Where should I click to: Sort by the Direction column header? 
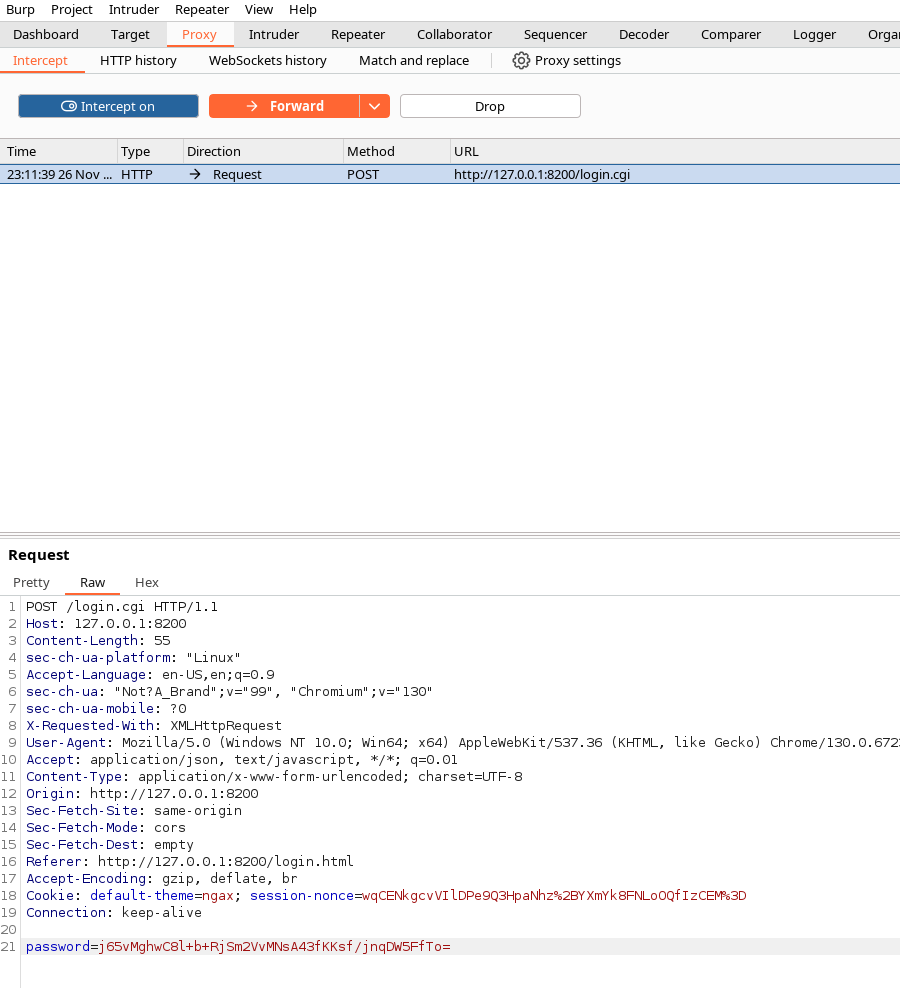pyautogui.click(x=263, y=151)
